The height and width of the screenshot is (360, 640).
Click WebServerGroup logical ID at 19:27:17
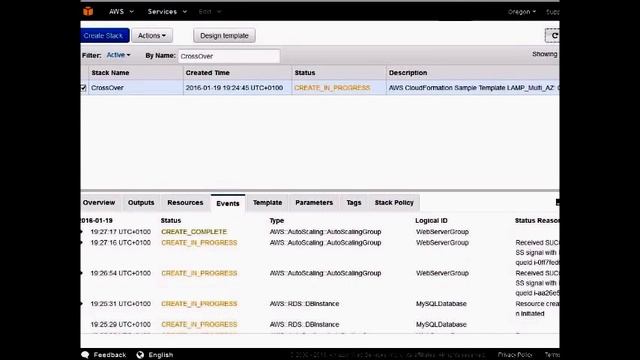[442, 232]
